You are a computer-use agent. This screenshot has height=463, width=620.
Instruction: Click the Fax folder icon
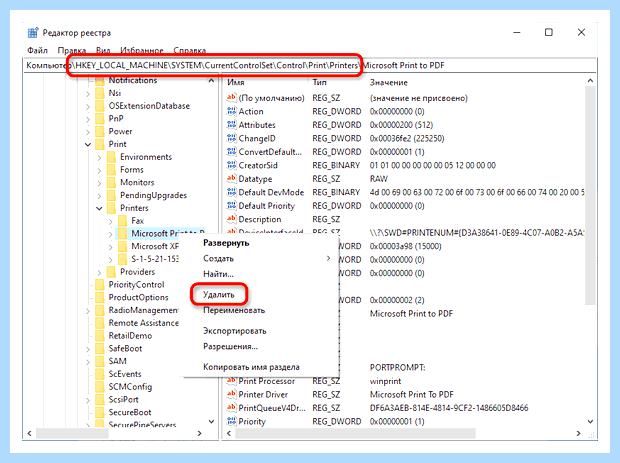123,220
